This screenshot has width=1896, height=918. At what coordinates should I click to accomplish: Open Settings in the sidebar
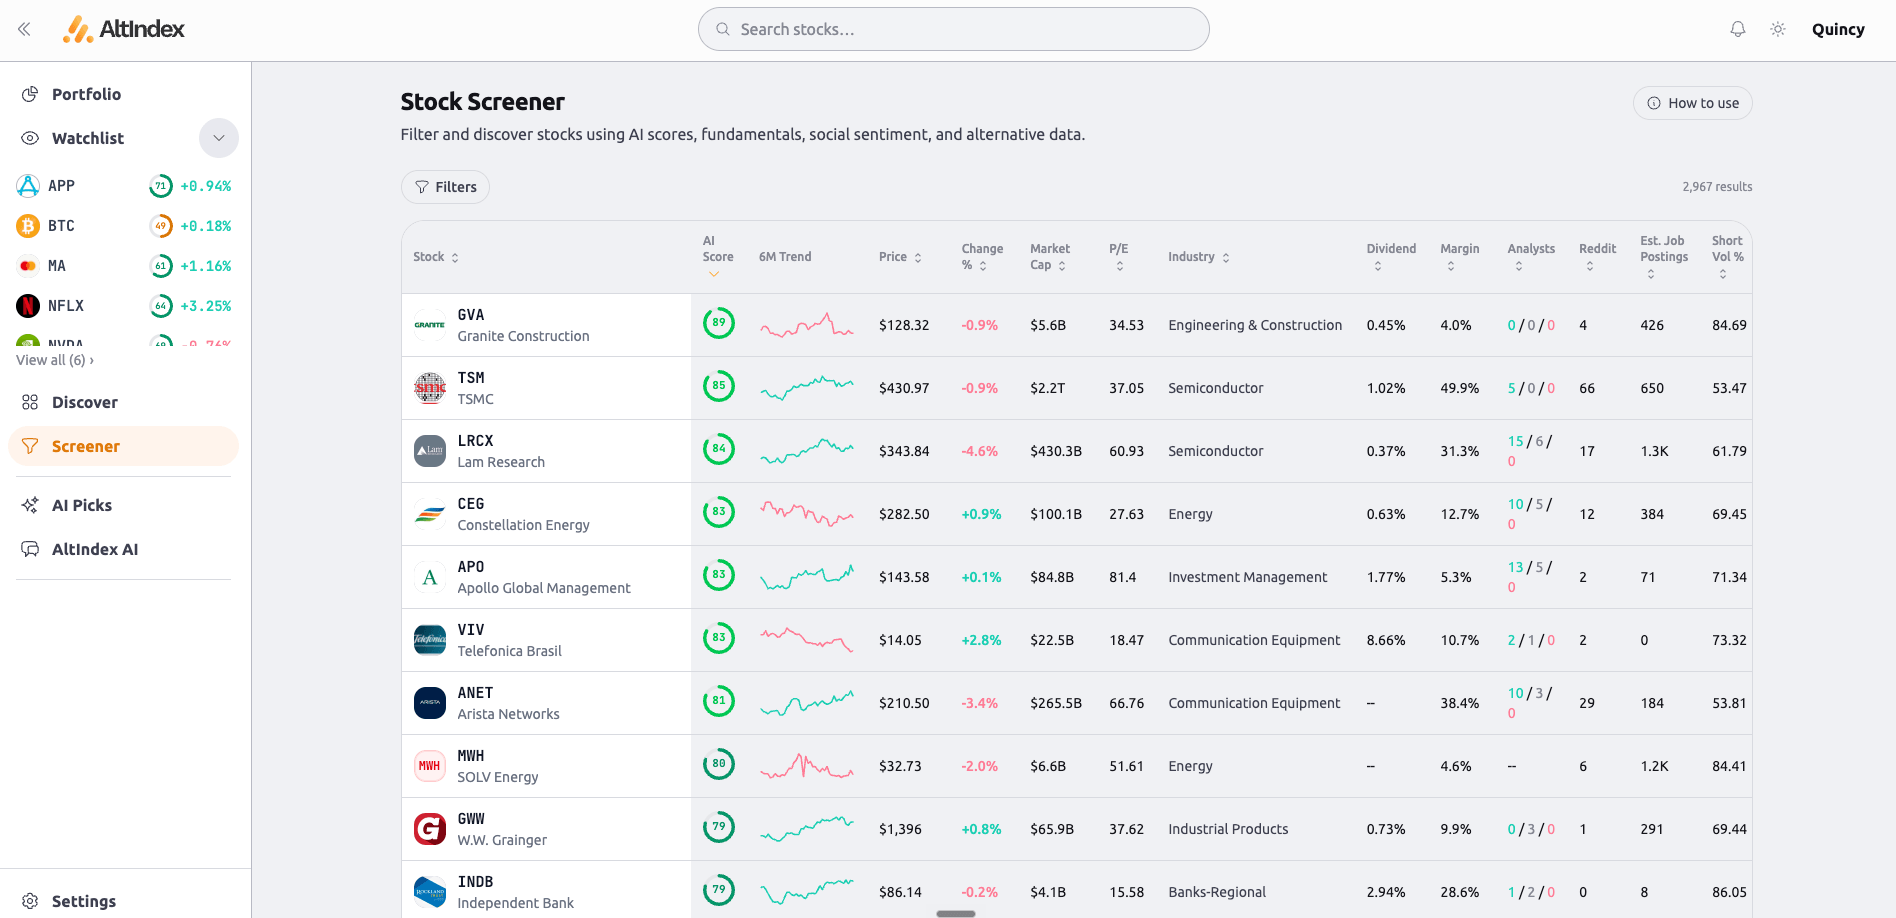point(124,901)
